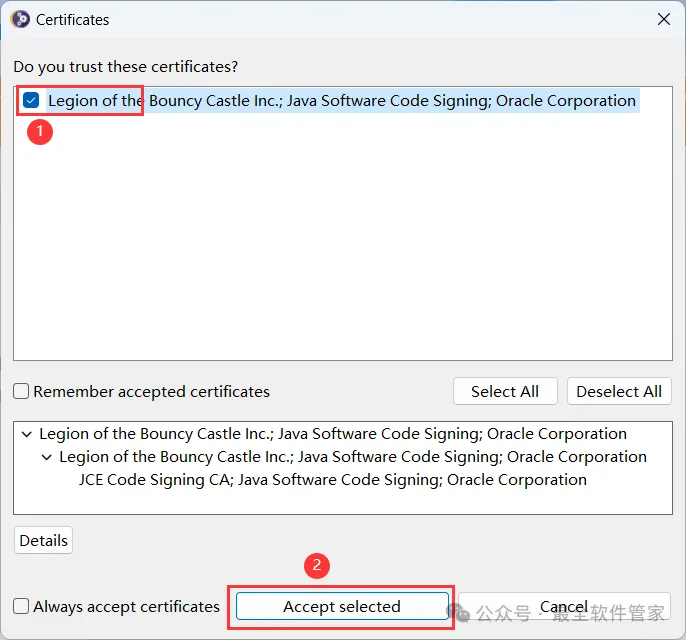Click the Eclipse icon in the title bar
The image size is (686, 640).
click(x=20, y=20)
